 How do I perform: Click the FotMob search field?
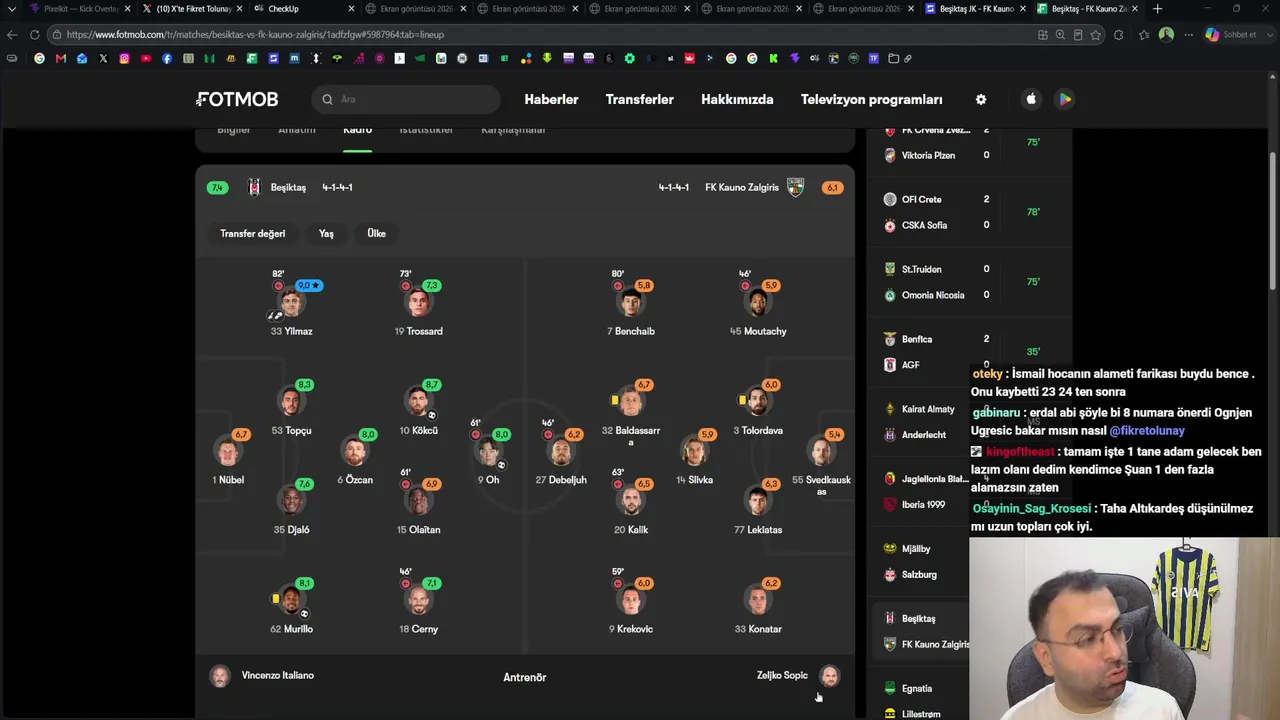coord(405,99)
